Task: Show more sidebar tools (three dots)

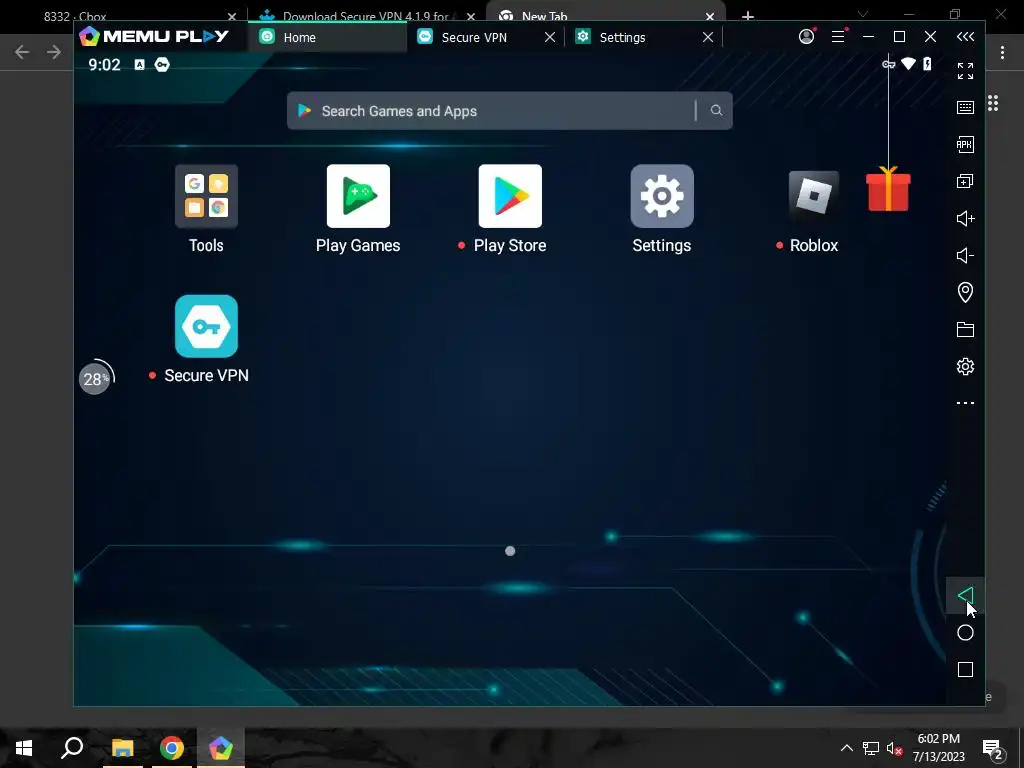Action: coord(965,403)
